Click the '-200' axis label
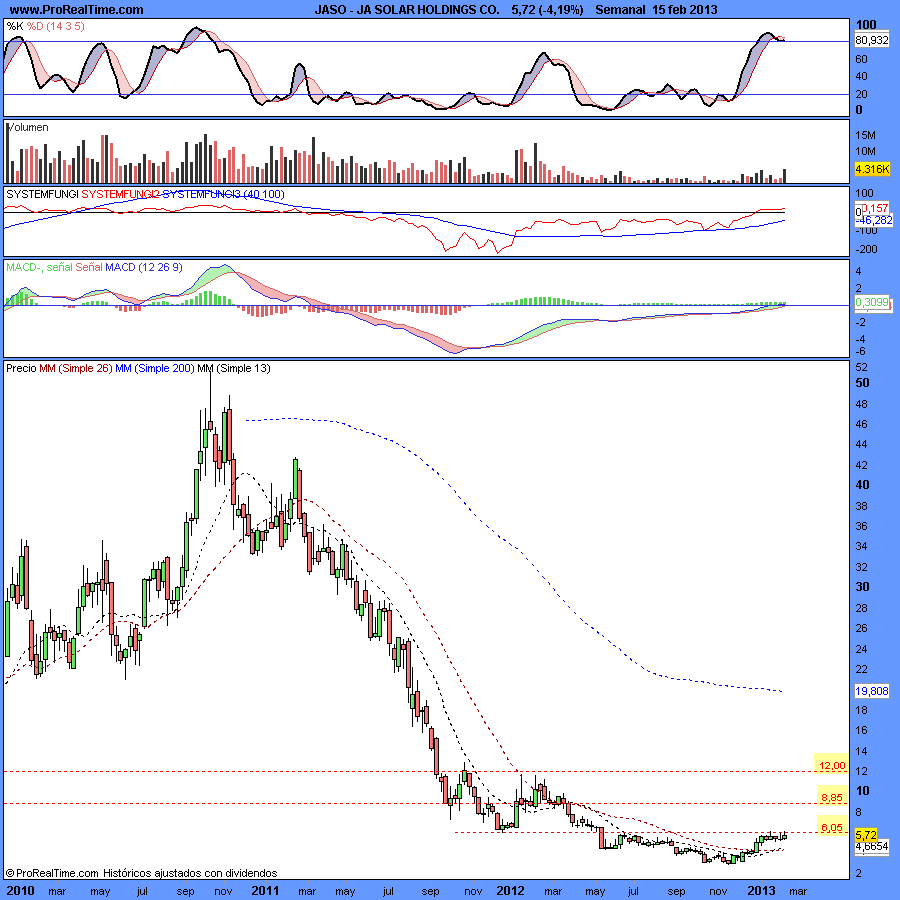Image resolution: width=900 pixels, height=900 pixels. pyautogui.click(x=867, y=249)
